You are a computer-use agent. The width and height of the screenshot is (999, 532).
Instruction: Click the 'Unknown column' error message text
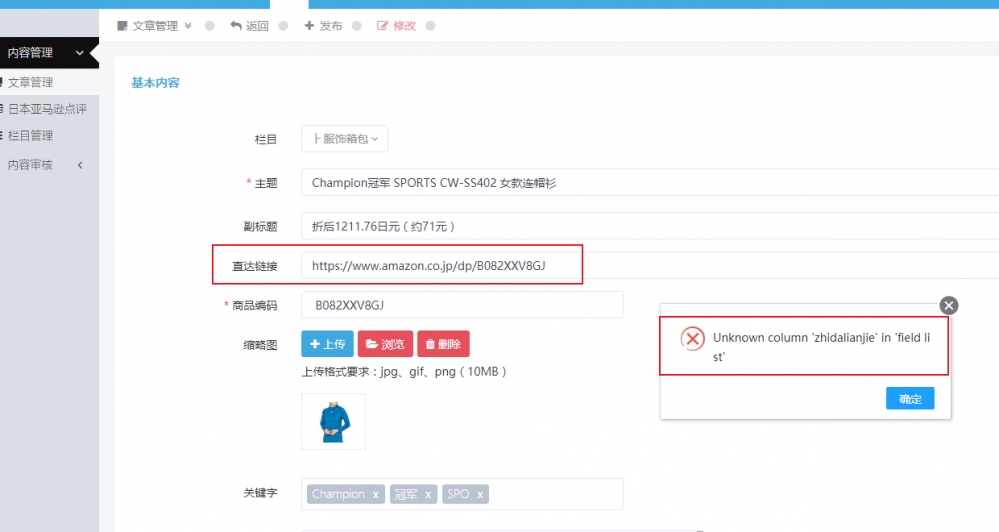point(821,347)
